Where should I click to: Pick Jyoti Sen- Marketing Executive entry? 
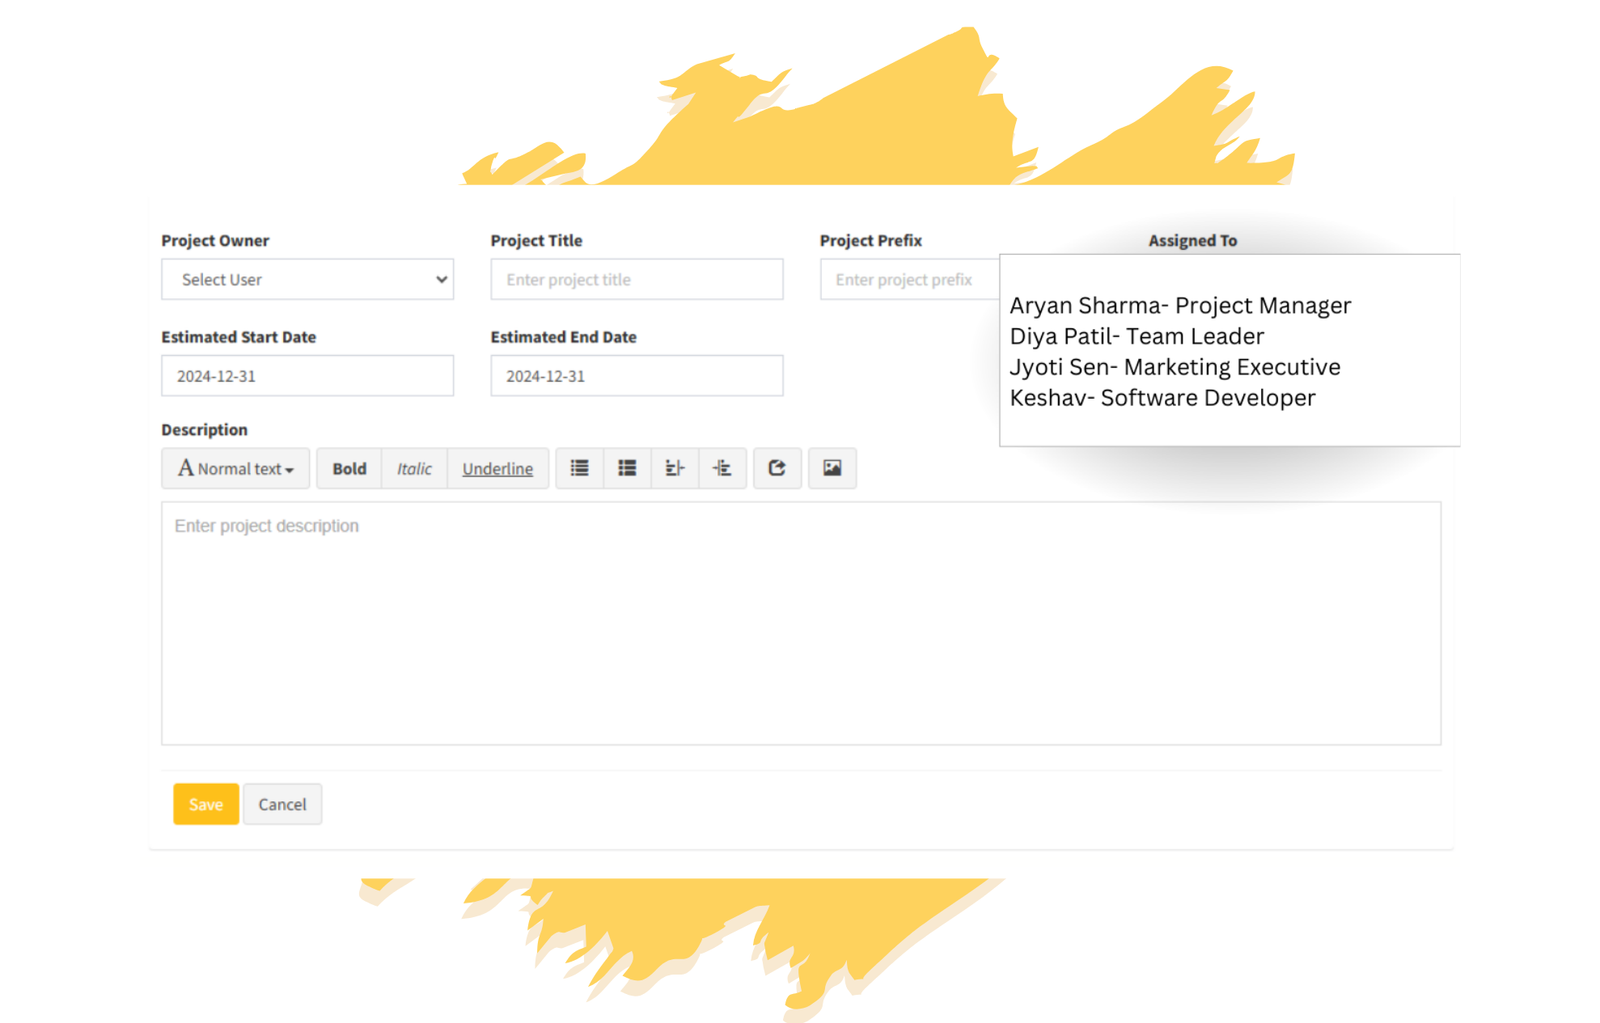(x=1174, y=367)
